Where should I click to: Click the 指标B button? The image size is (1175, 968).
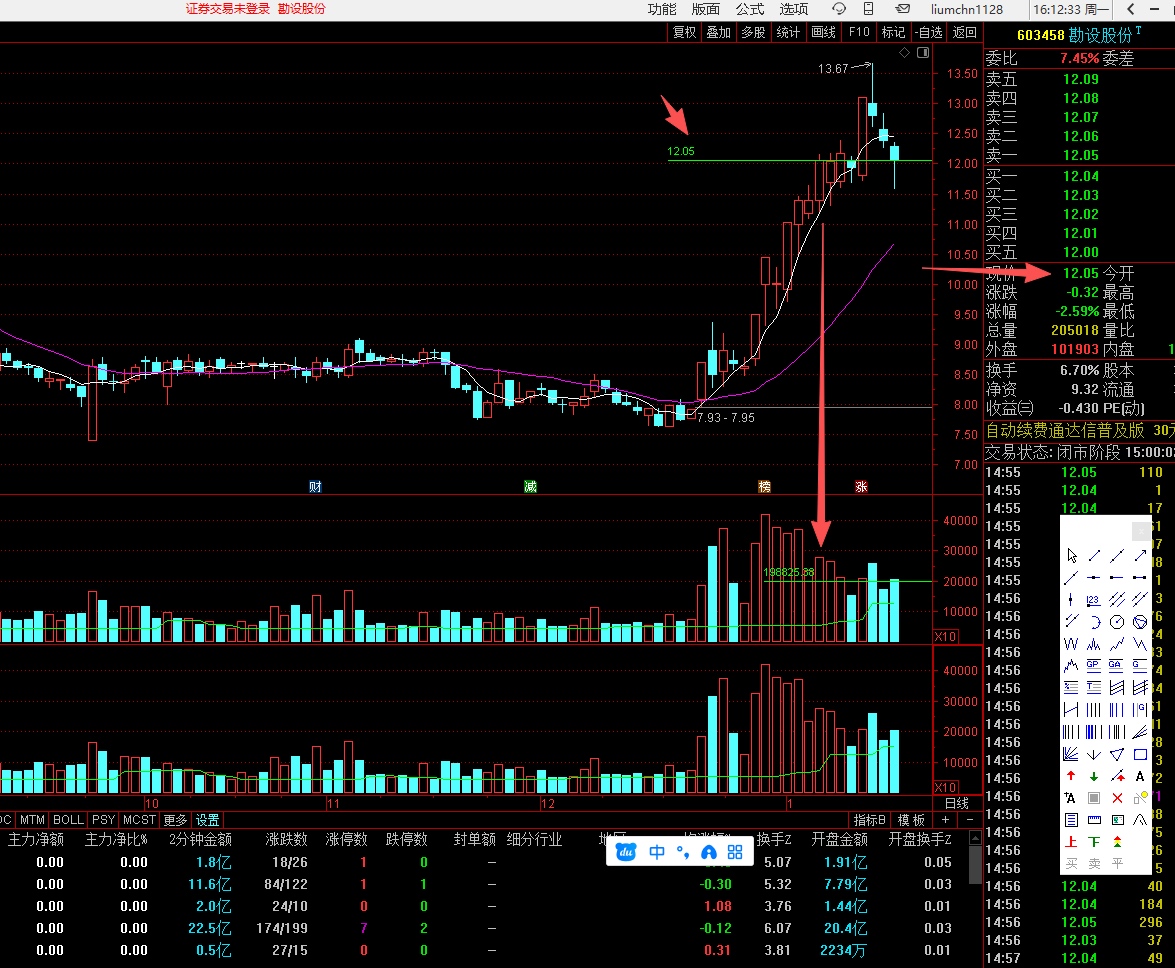coord(870,820)
